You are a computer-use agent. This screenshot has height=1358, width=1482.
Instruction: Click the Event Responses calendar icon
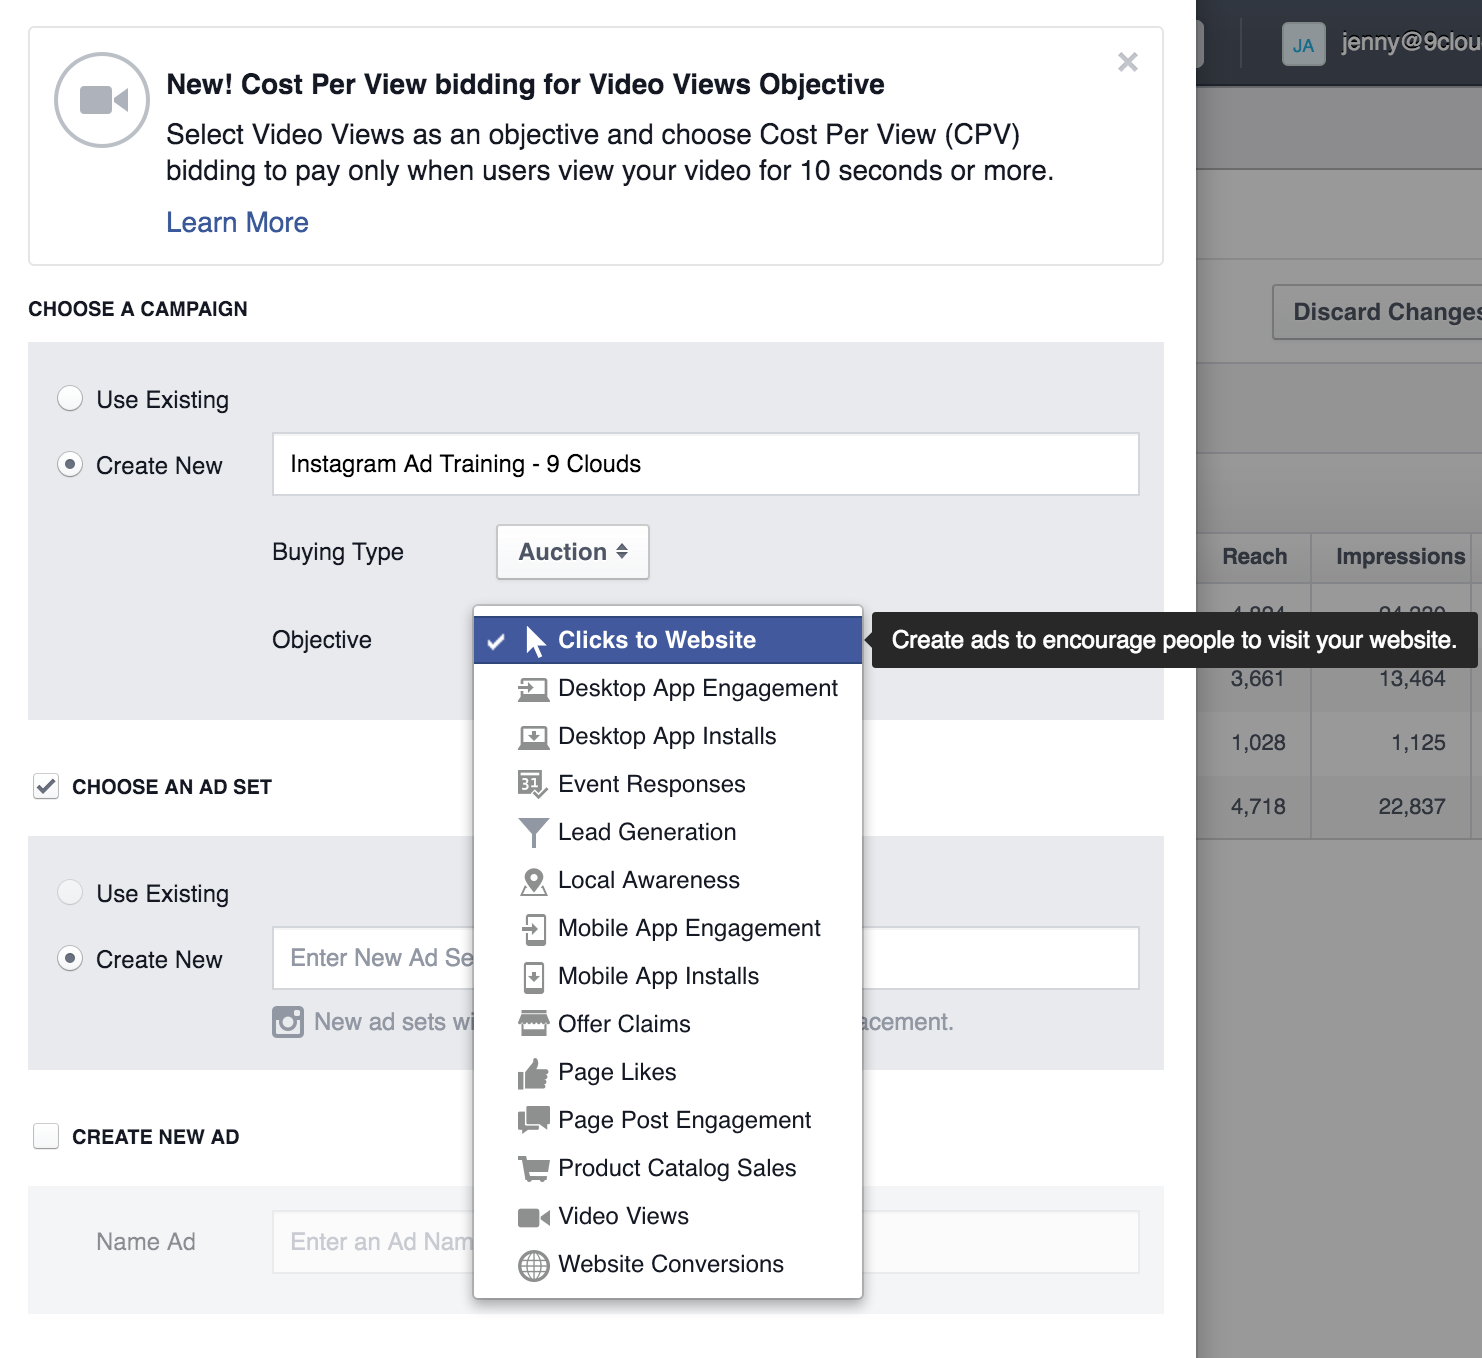click(533, 785)
